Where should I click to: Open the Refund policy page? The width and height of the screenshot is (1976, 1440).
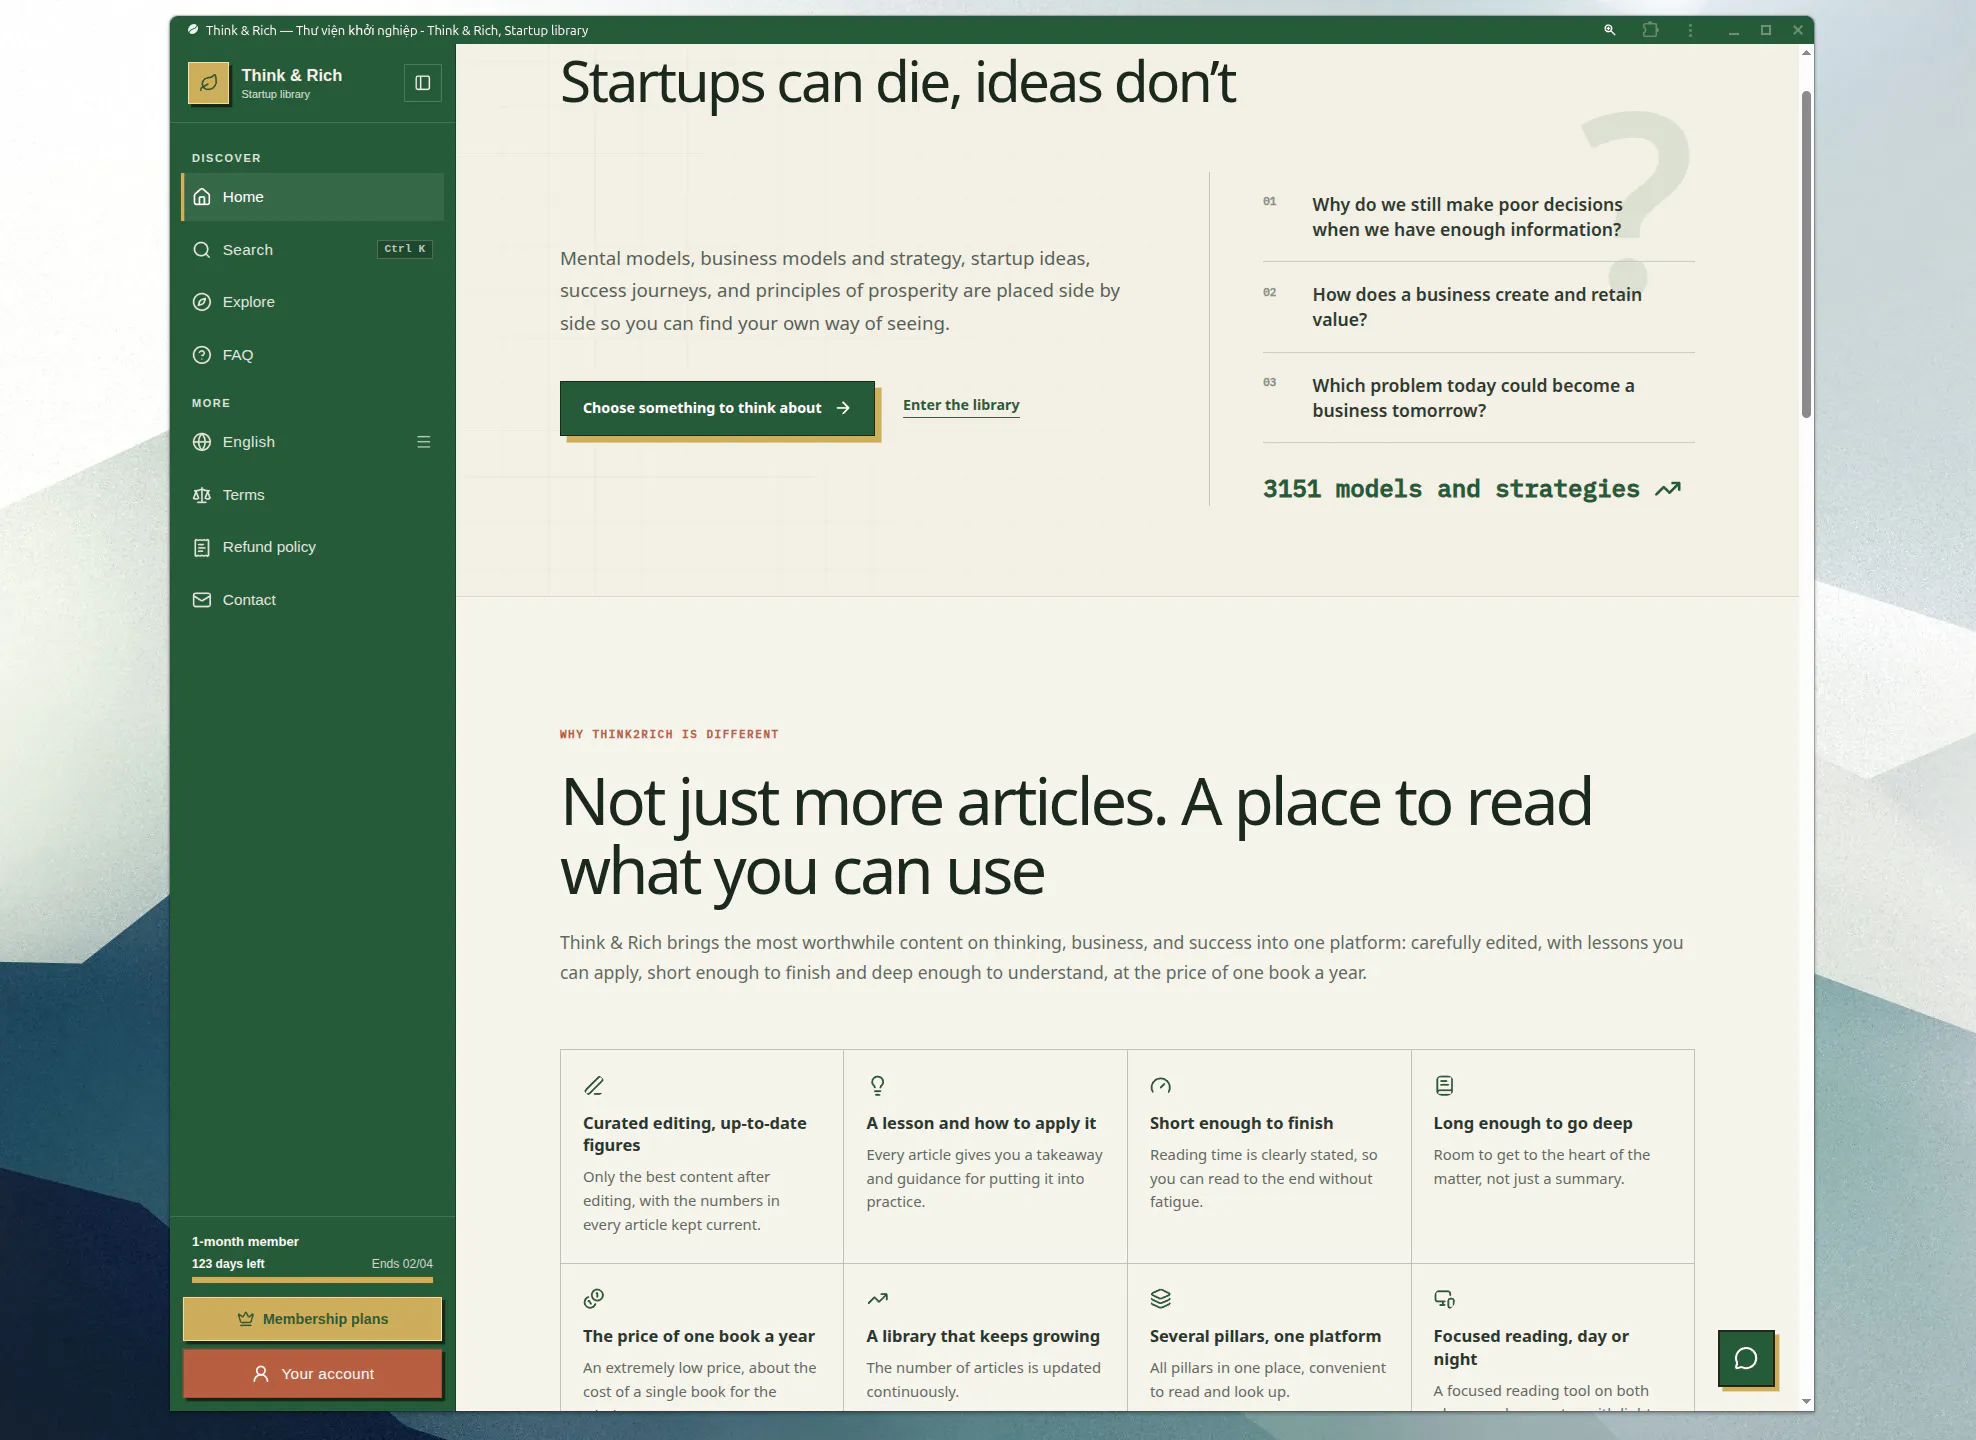tap(313, 547)
